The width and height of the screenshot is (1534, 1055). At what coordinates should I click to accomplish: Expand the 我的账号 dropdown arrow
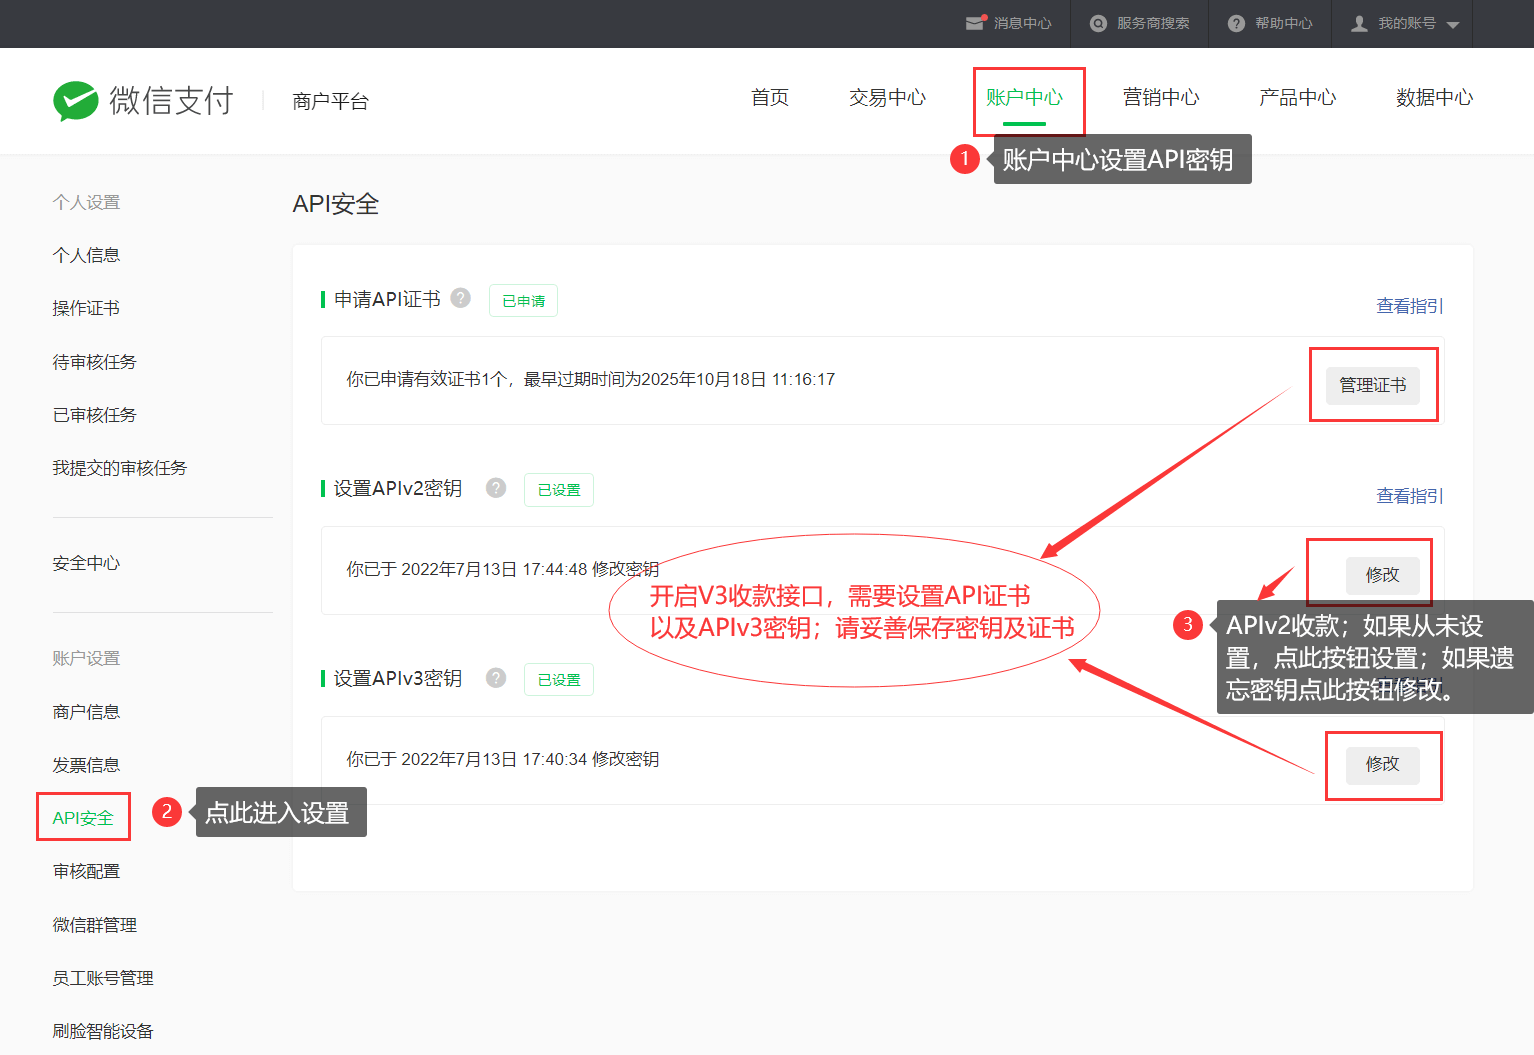point(1453,25)
